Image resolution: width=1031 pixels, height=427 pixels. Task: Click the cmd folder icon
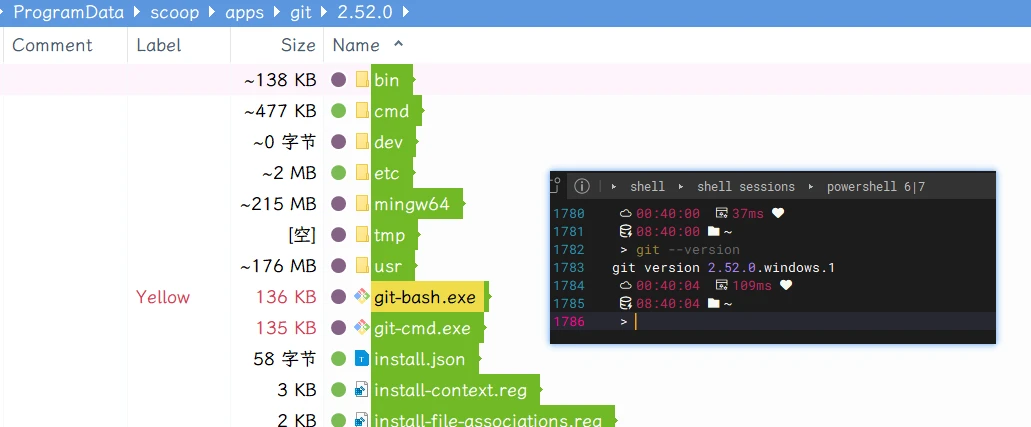pyautogui.click(x=362, y=111)
